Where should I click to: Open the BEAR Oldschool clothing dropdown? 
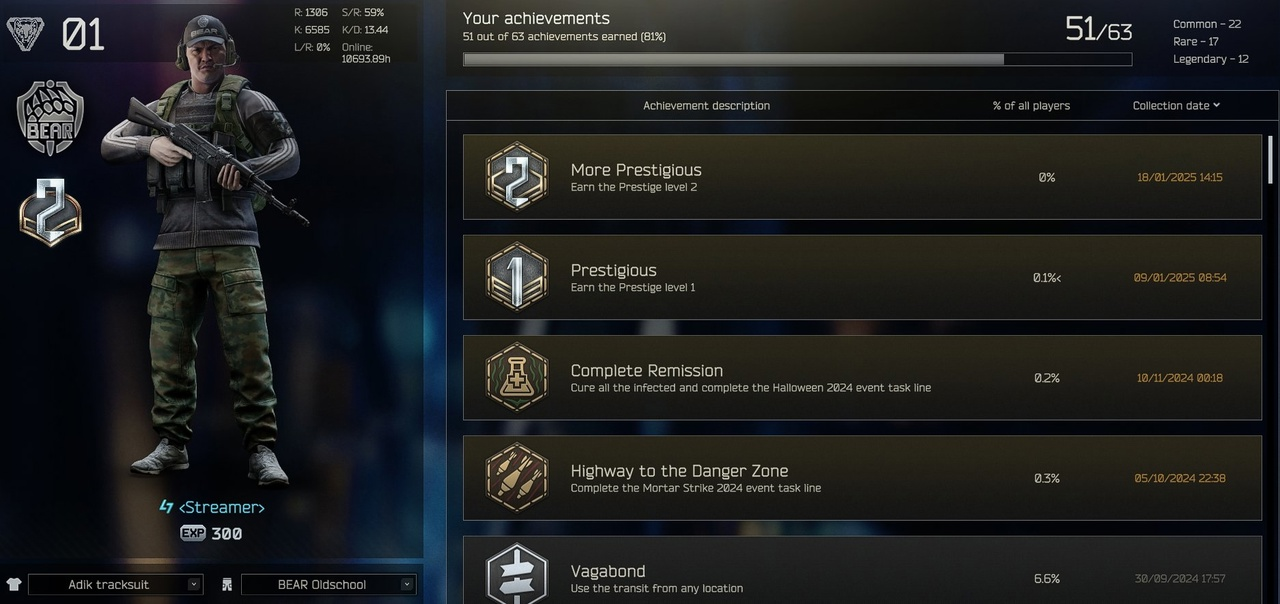tap(329, 585)
